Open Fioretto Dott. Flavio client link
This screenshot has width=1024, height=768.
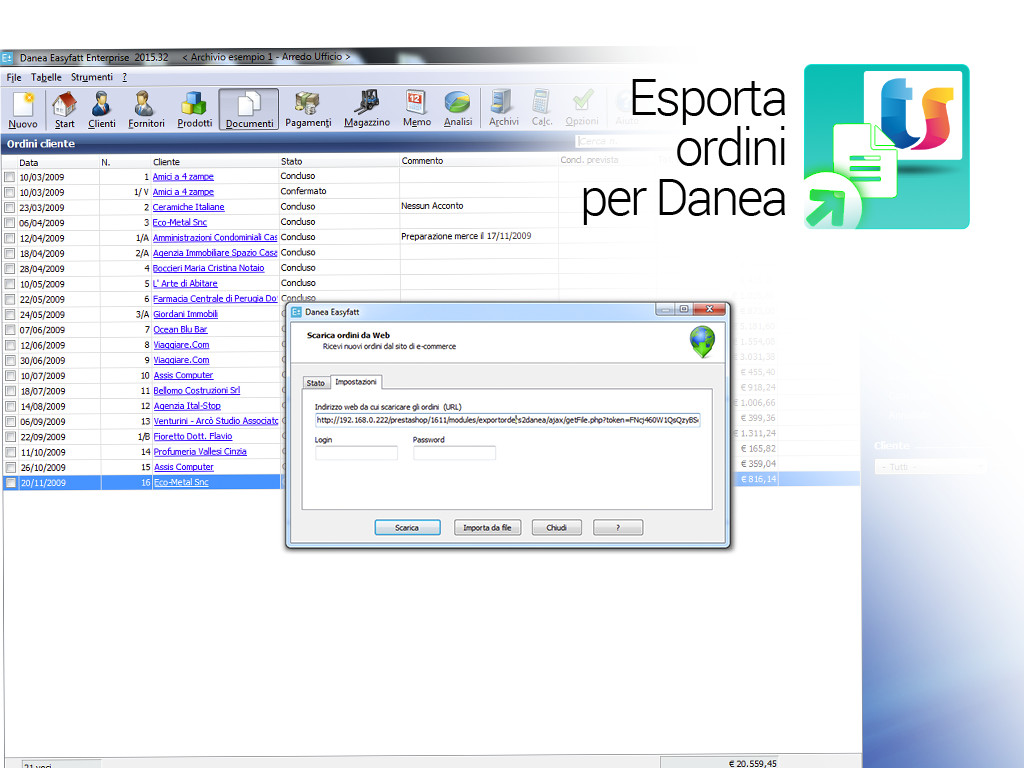pos(193,436)
